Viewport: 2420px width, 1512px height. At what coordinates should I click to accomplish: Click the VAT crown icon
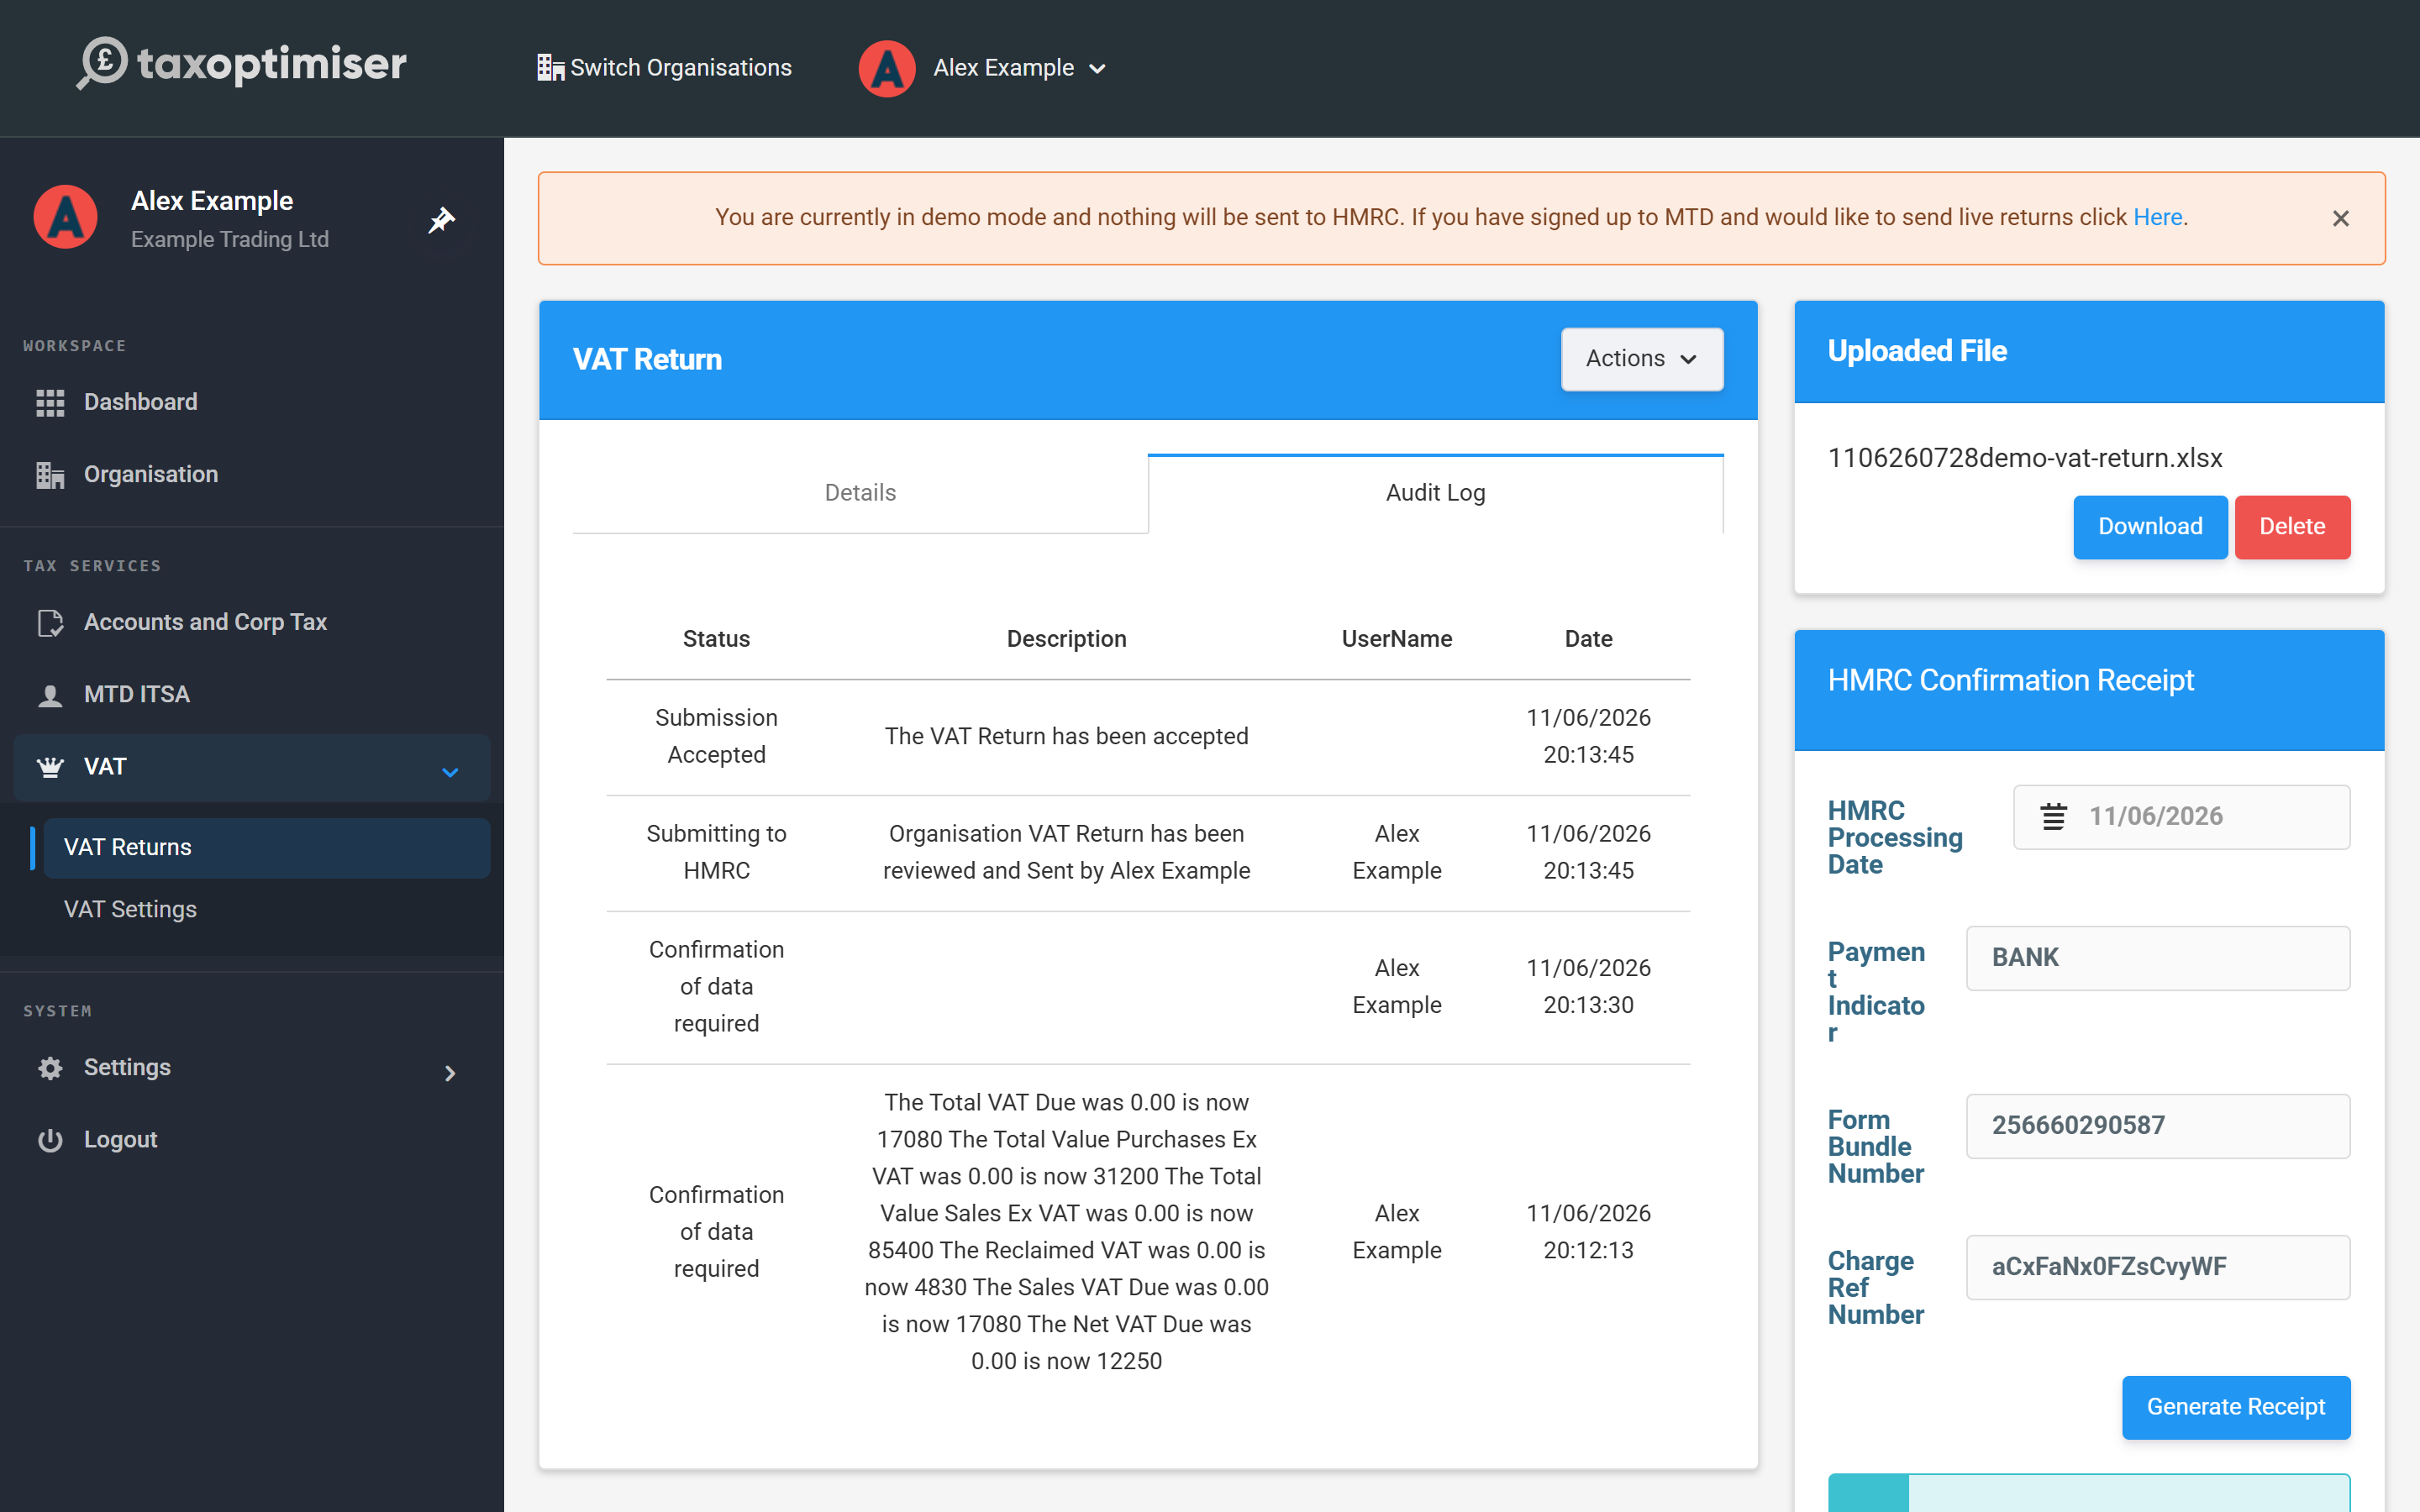coord(50,767)
